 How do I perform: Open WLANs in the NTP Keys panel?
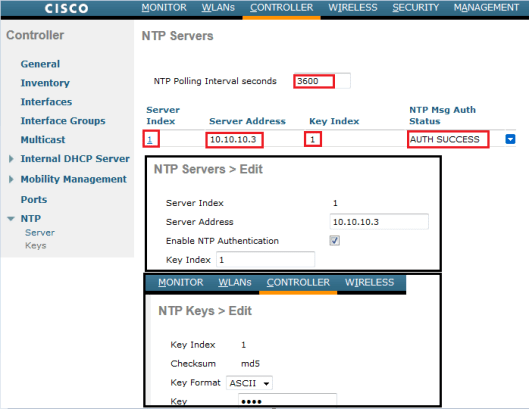(x=234, y=282)
